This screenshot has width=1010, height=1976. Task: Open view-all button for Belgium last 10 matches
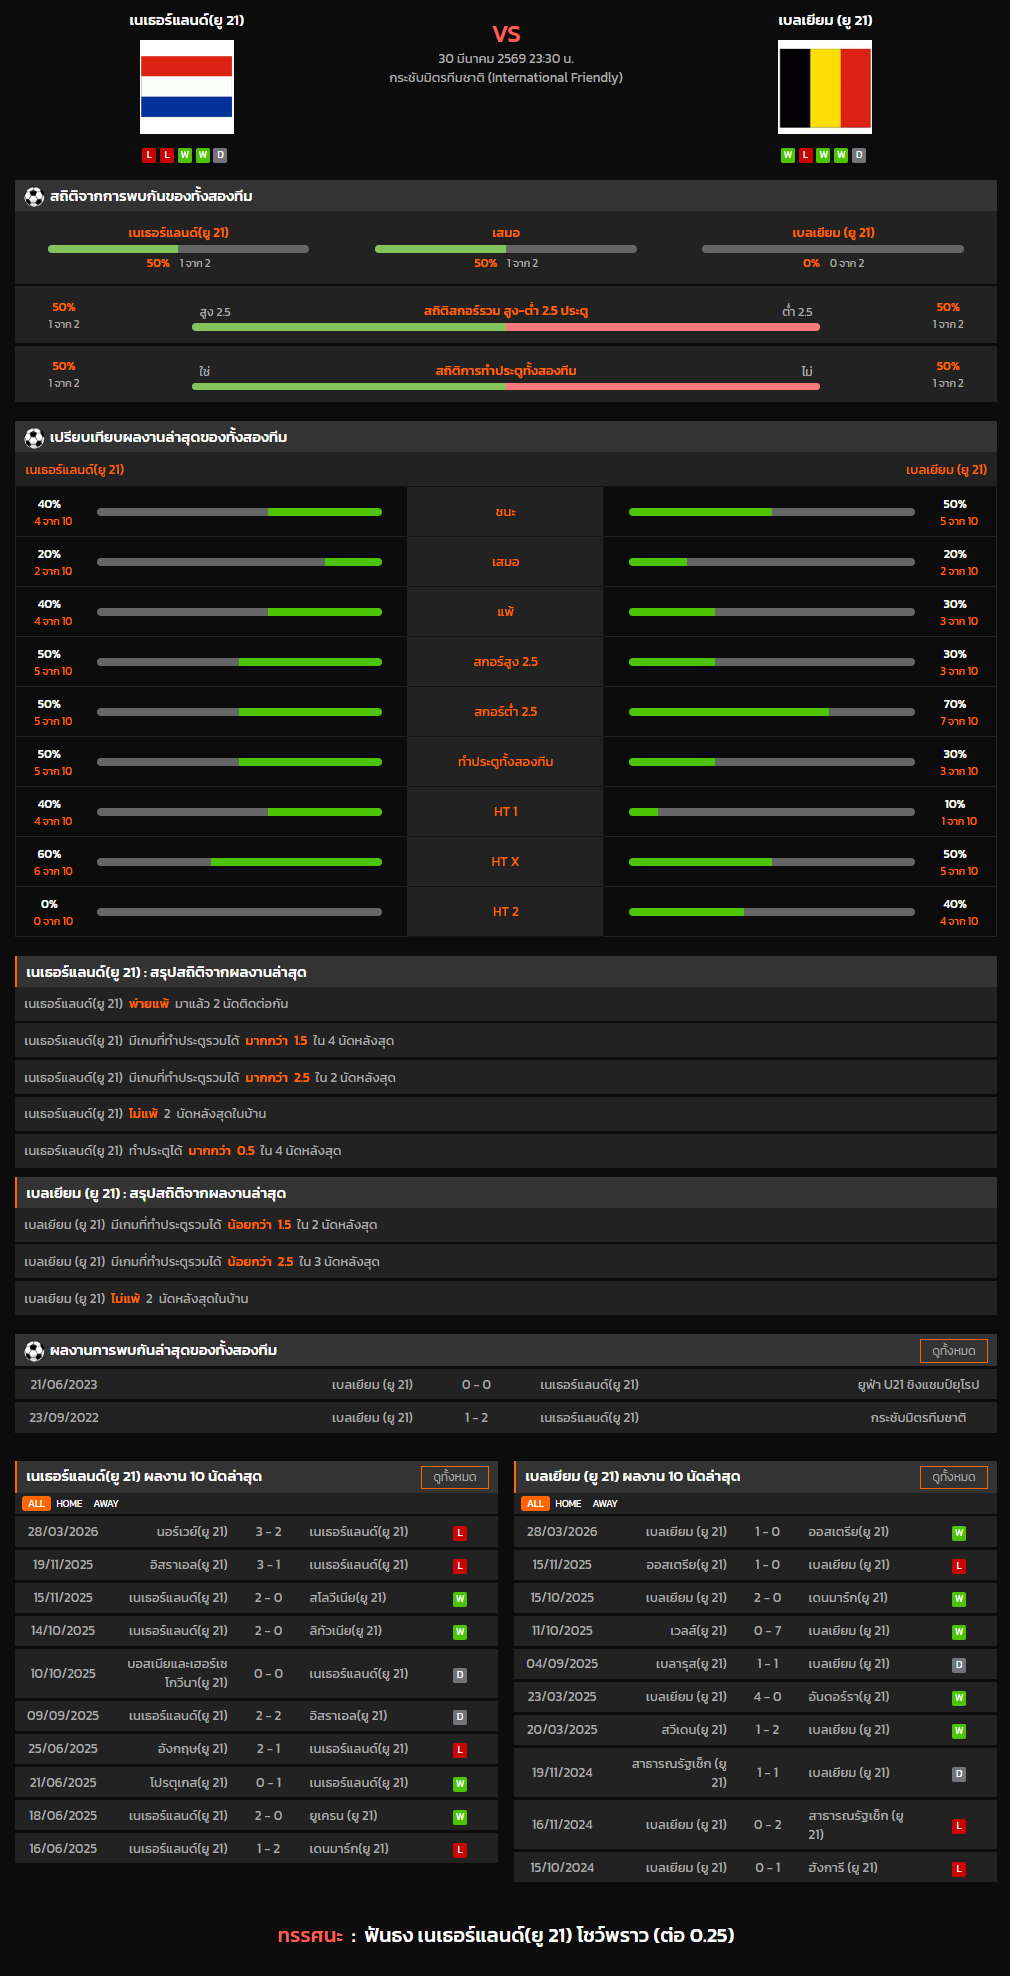click(953, 1477)
